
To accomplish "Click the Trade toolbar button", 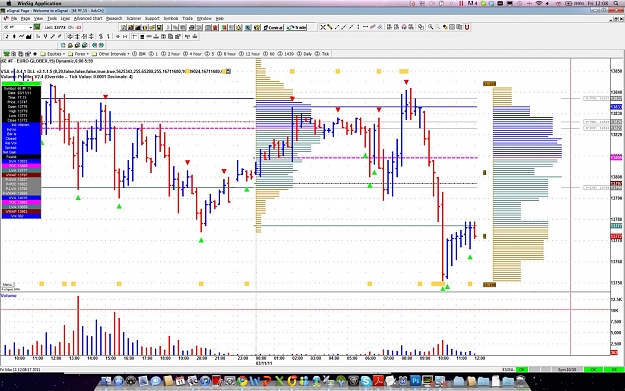I will tap(297, 28).
